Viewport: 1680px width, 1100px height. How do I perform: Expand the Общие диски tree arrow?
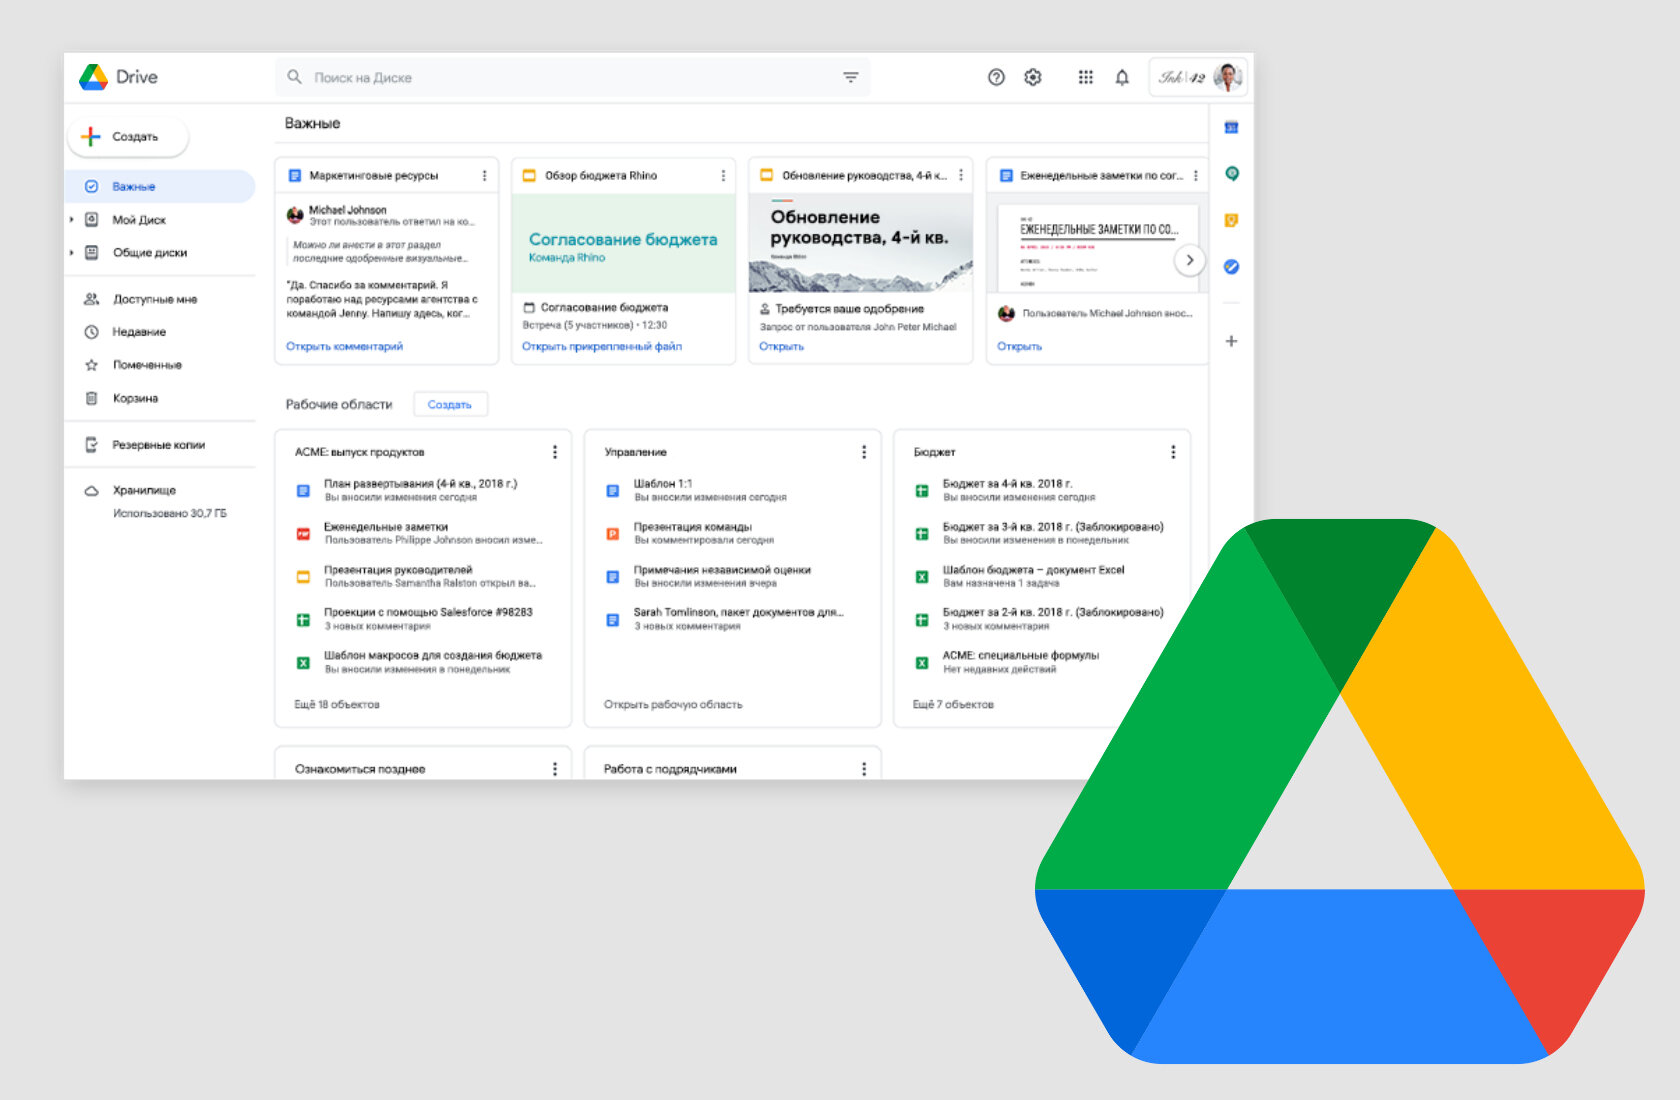tap(71, 253)
